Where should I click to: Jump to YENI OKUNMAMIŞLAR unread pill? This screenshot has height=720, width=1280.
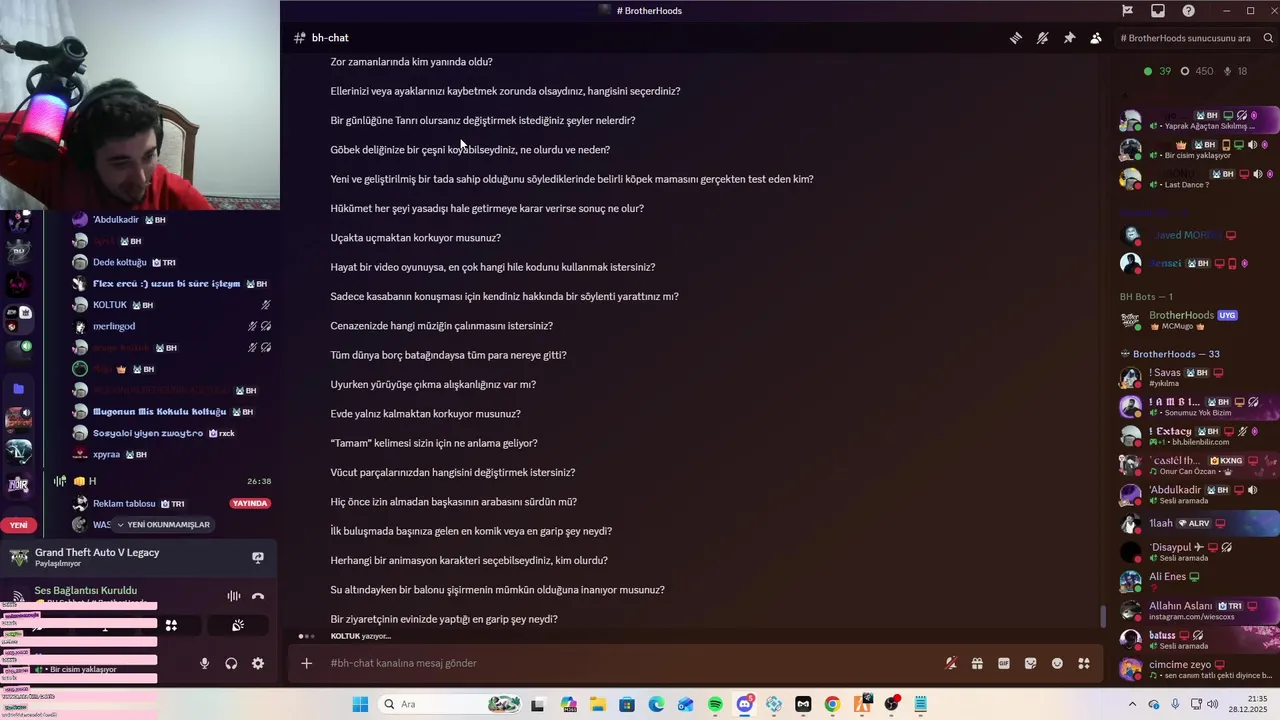click(163, 525)
